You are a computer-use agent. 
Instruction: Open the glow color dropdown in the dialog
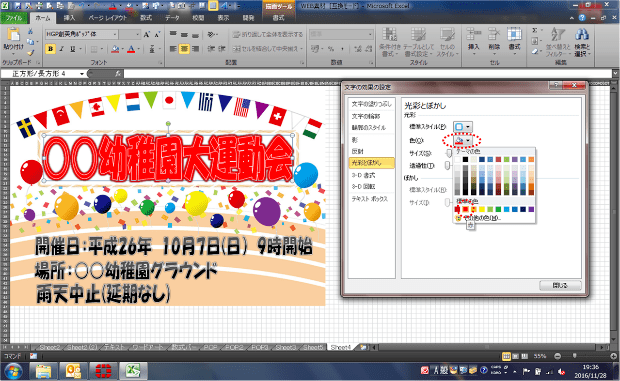463,140
